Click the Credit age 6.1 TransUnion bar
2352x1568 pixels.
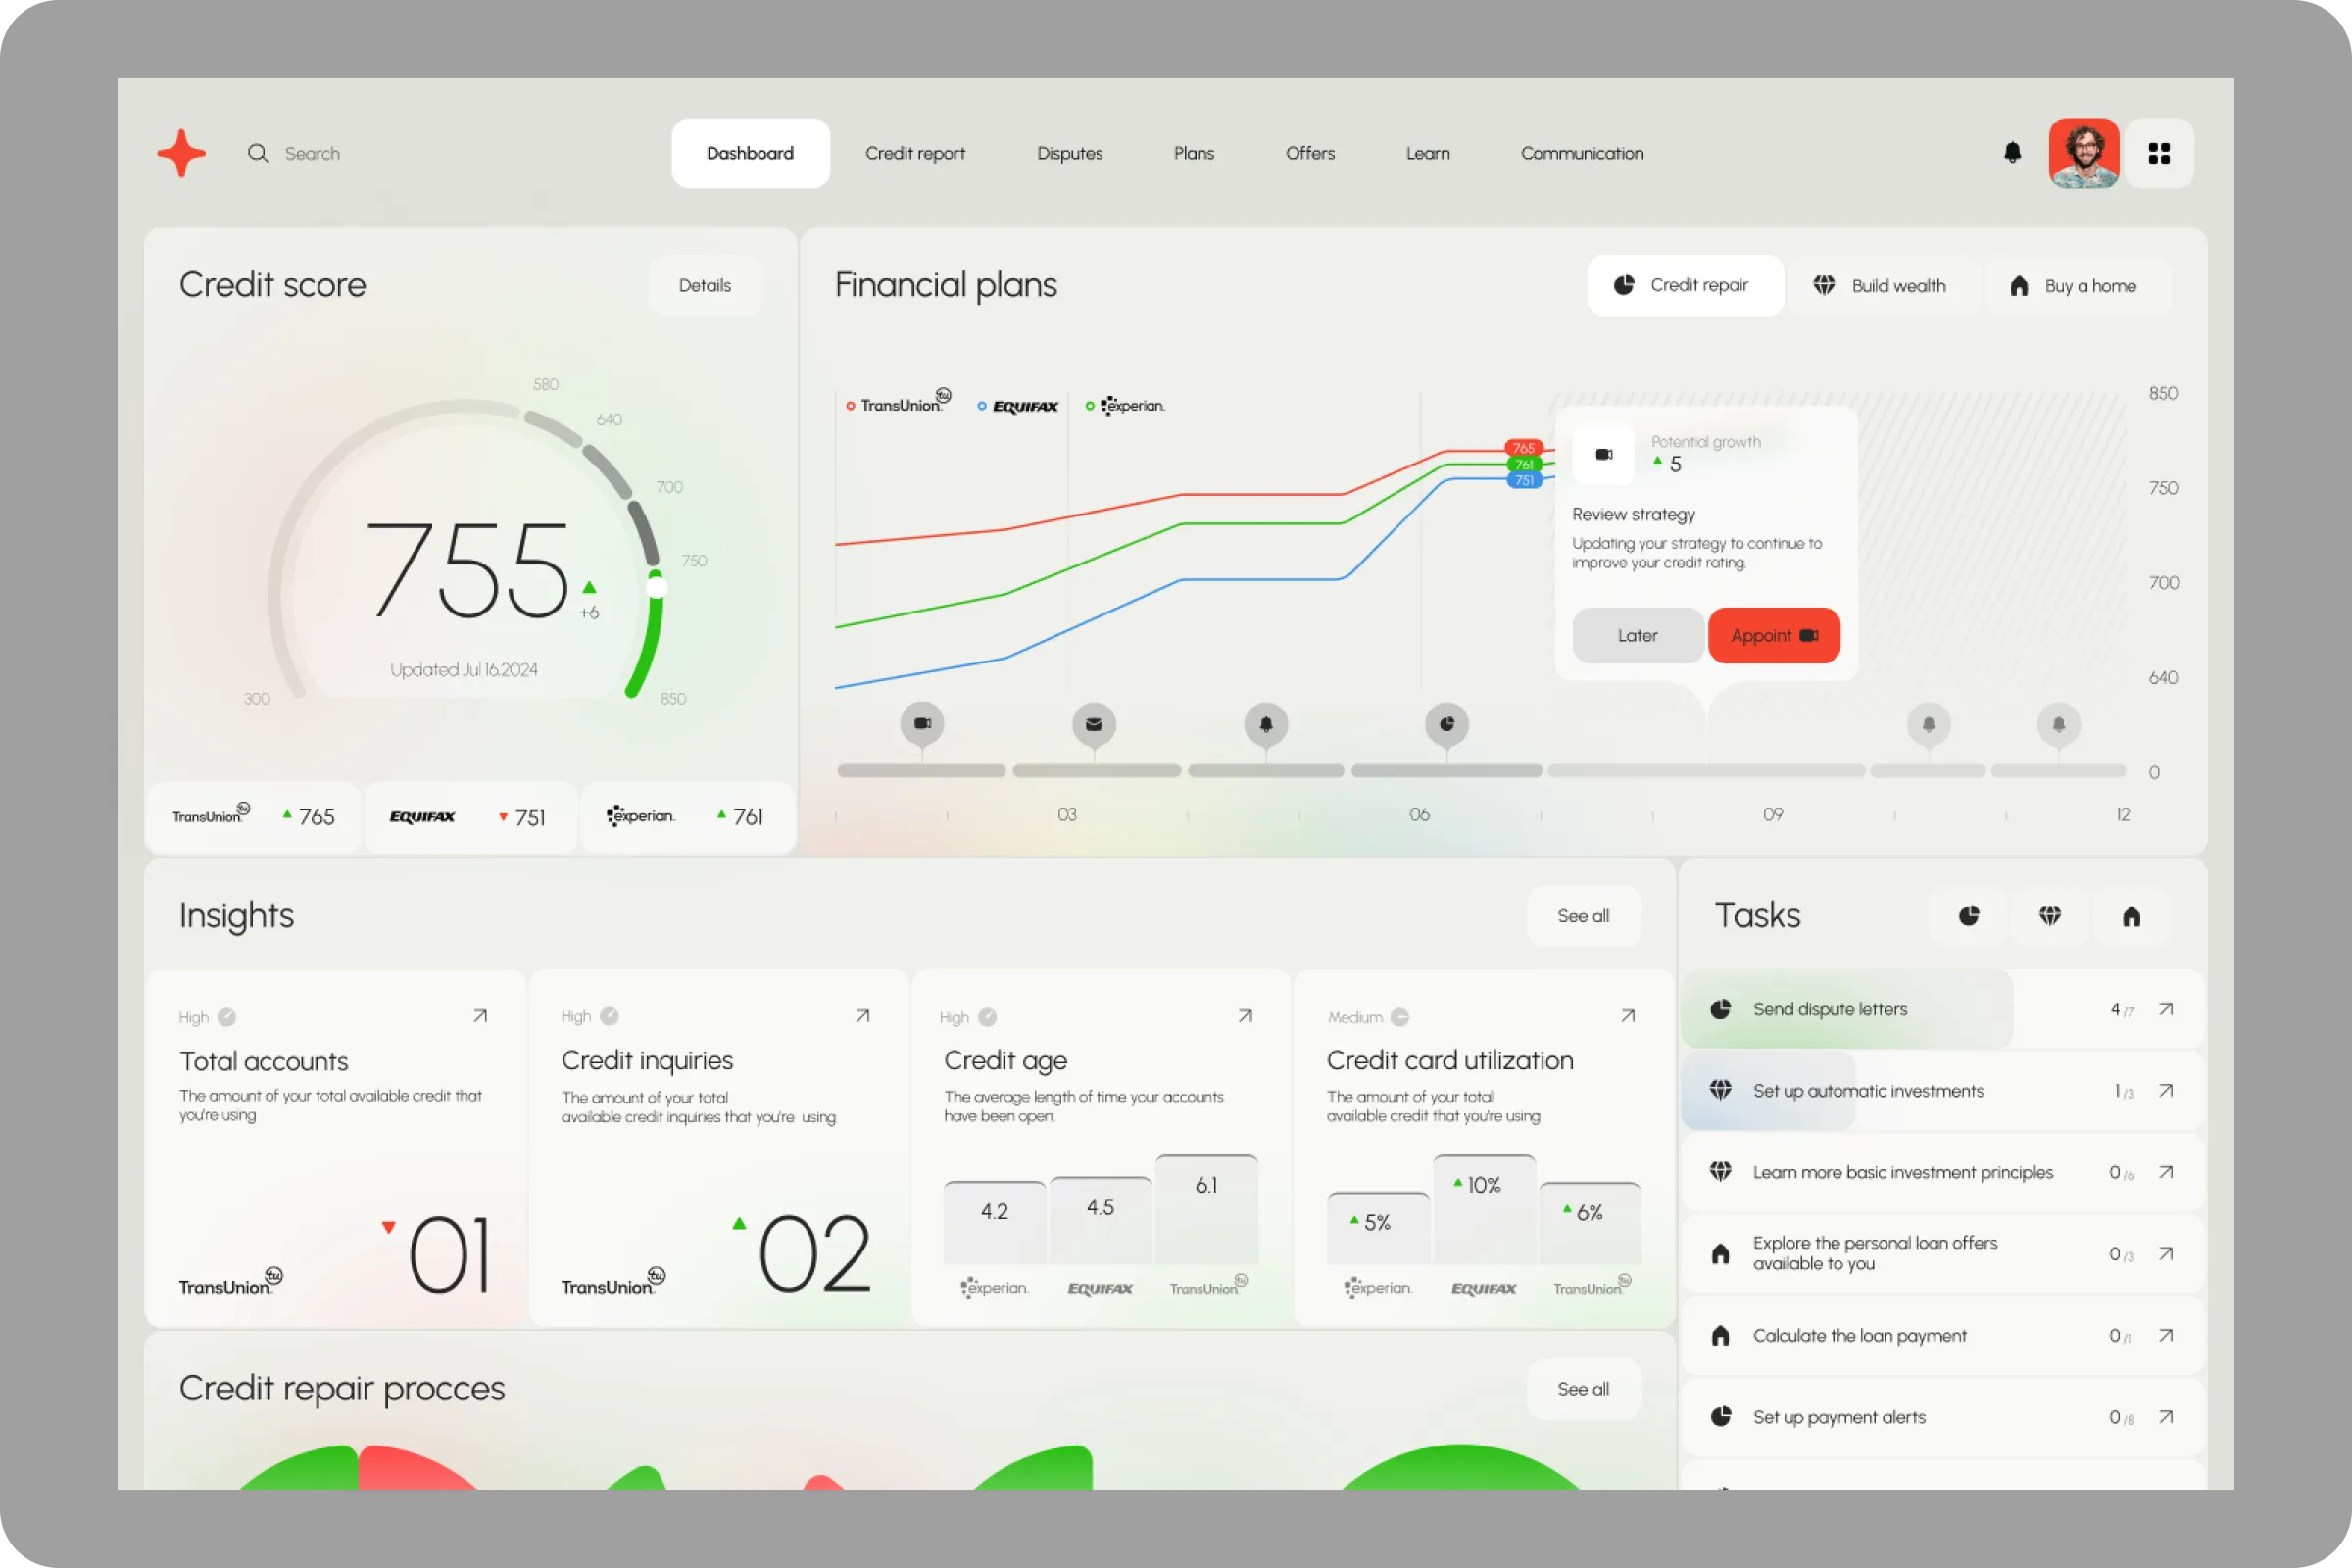tap(1206, 1210)
